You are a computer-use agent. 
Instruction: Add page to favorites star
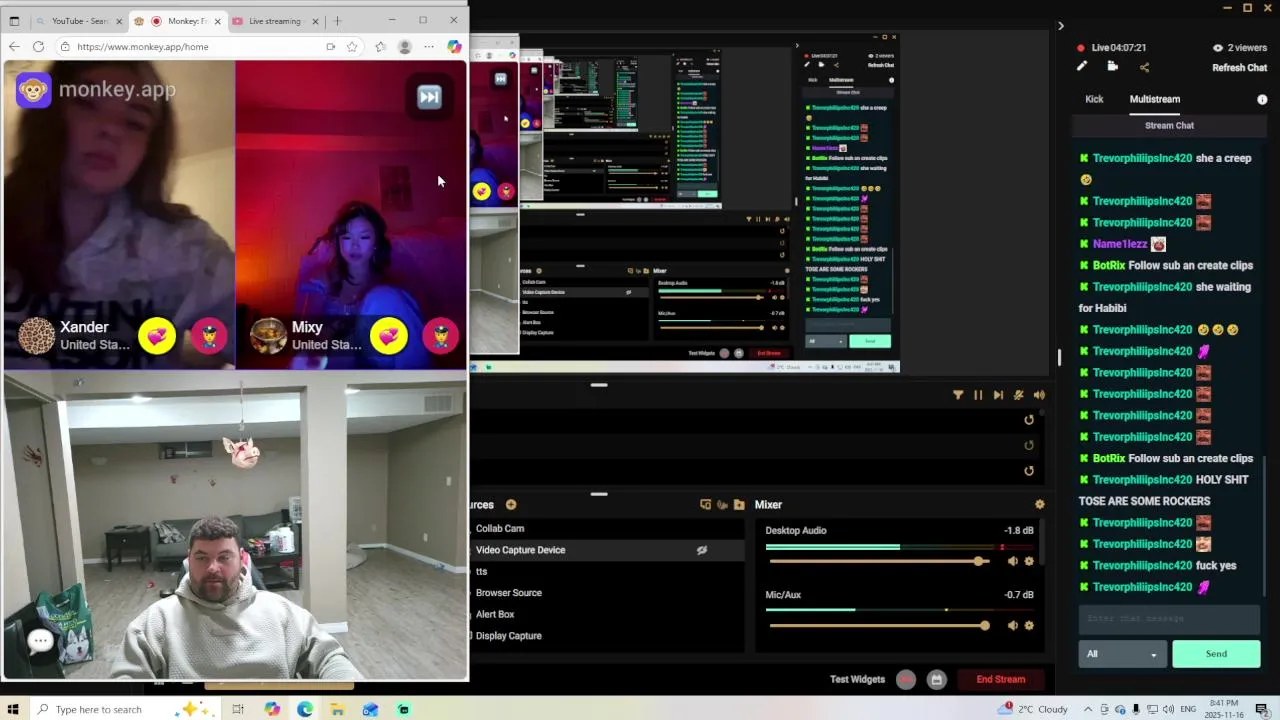pyautogui.click(x=352, y=46)
